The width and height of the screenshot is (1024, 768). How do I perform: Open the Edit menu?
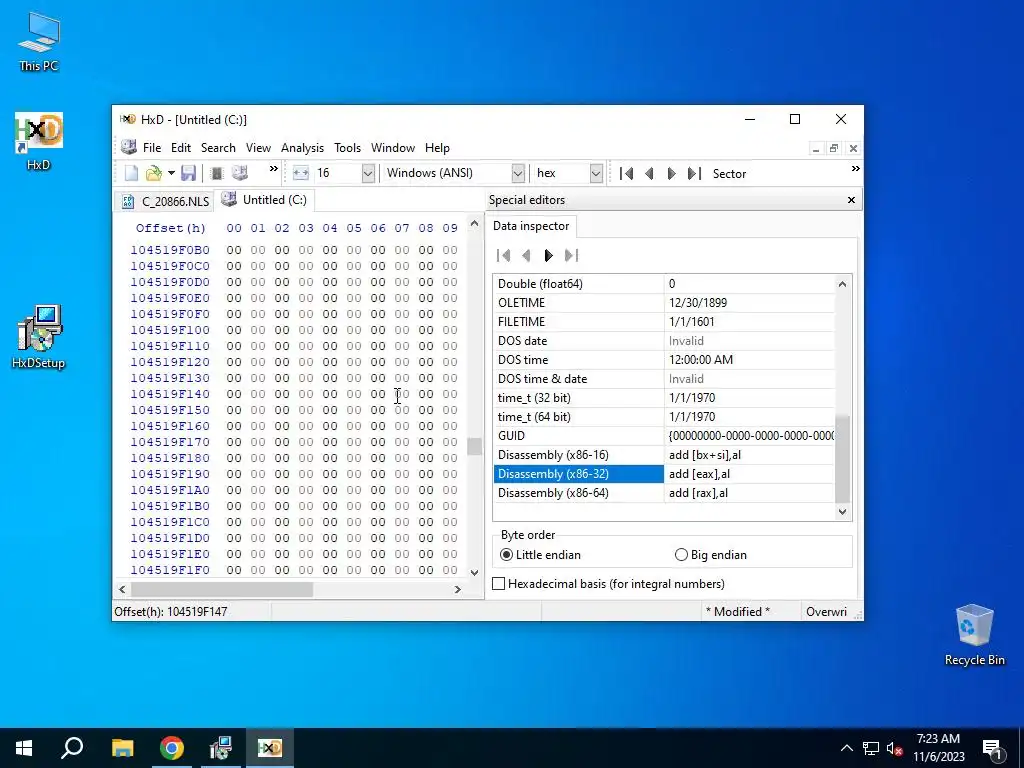[181, 148]
